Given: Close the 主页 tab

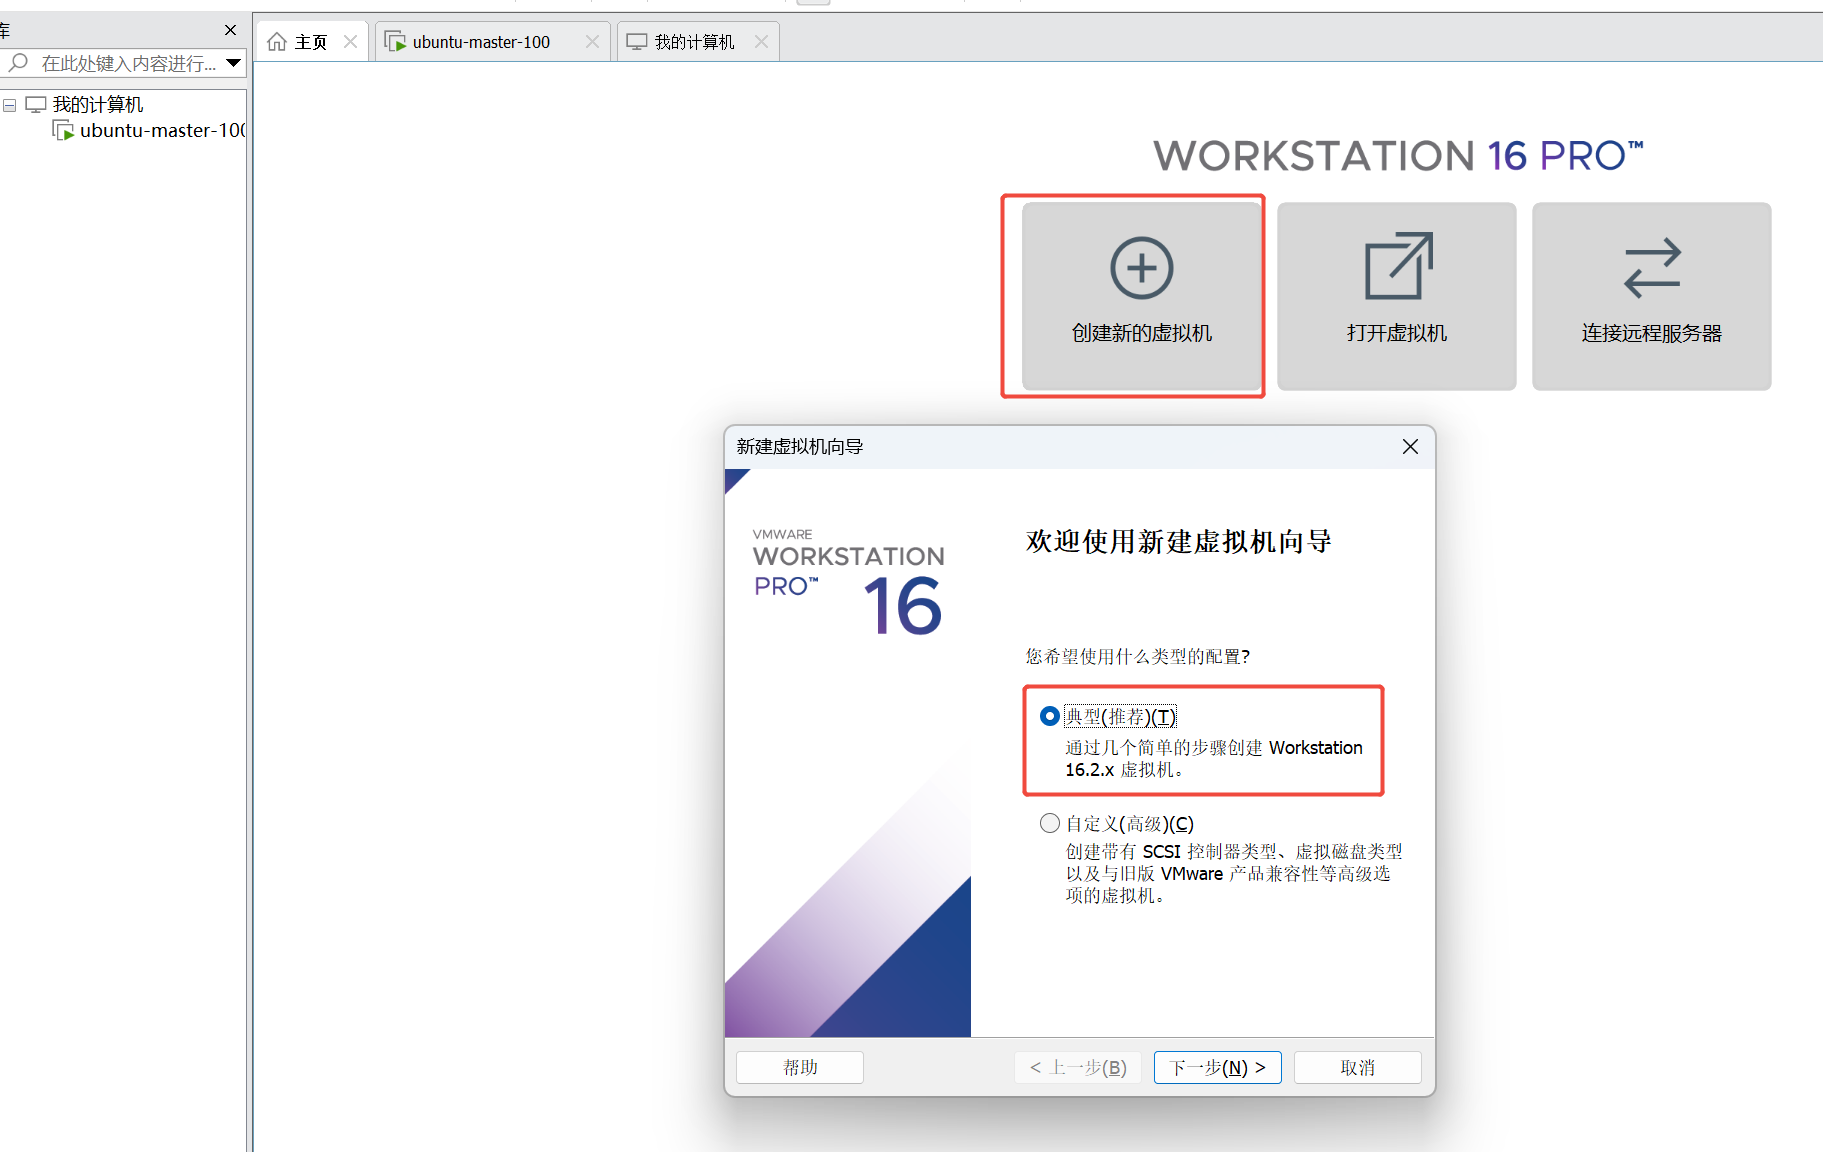Looking at the screenshot, I should pos(350,42).
